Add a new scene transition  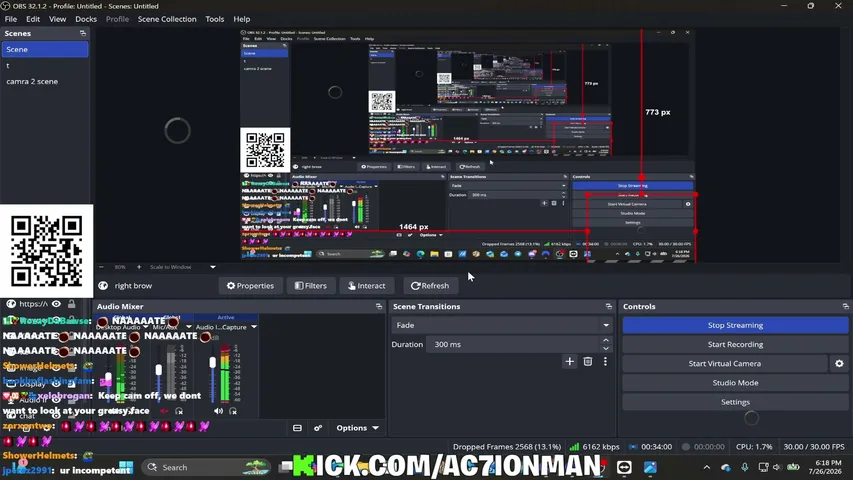click(570, 361)
